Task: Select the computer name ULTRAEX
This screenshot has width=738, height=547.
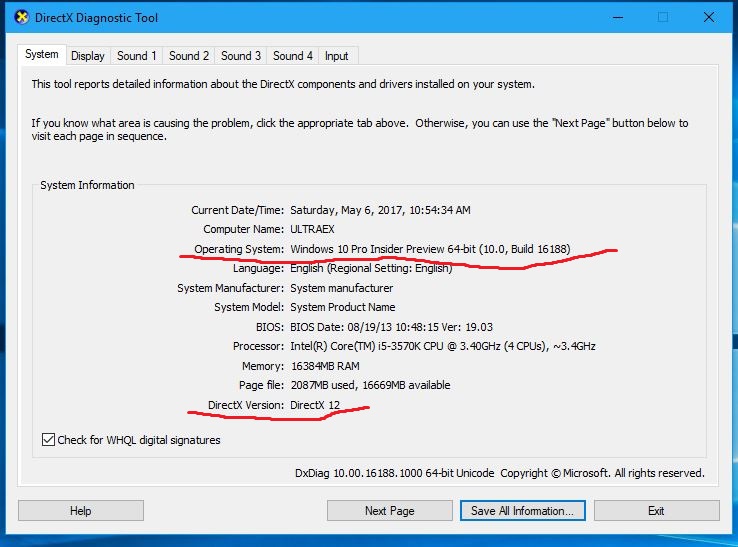Action: click(312, 229)
